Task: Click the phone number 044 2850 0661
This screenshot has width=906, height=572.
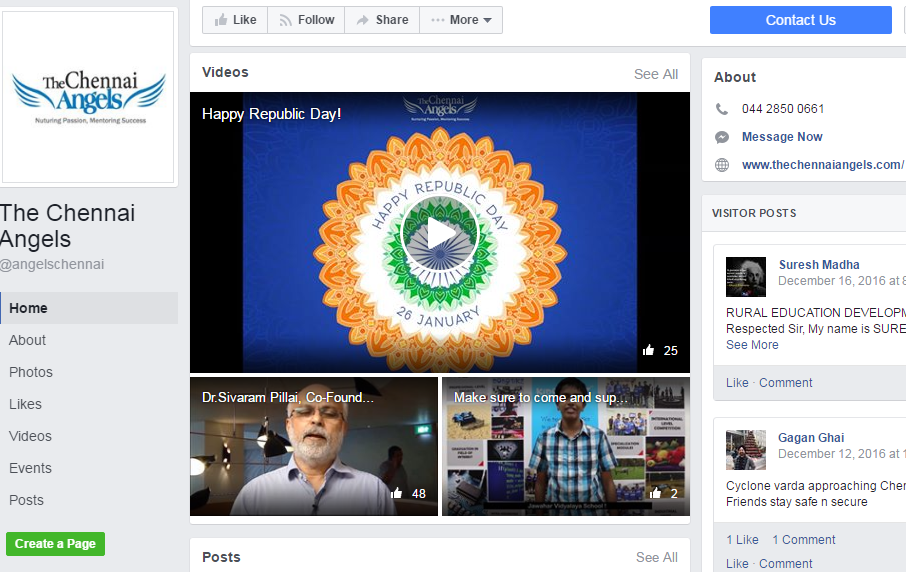Action: (783, 109)
